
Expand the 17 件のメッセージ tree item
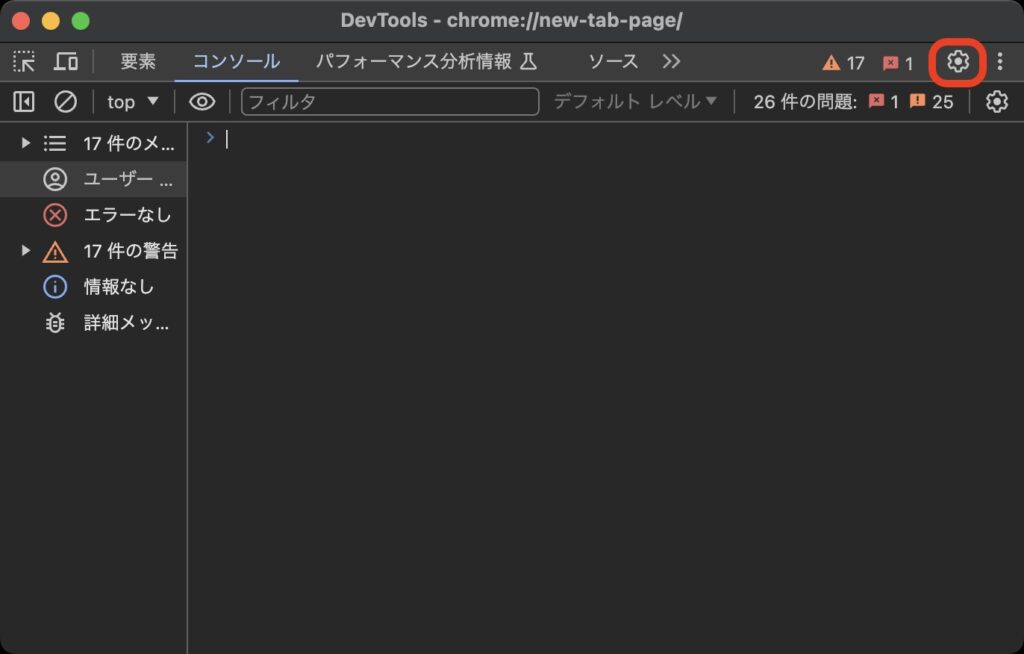26,144
